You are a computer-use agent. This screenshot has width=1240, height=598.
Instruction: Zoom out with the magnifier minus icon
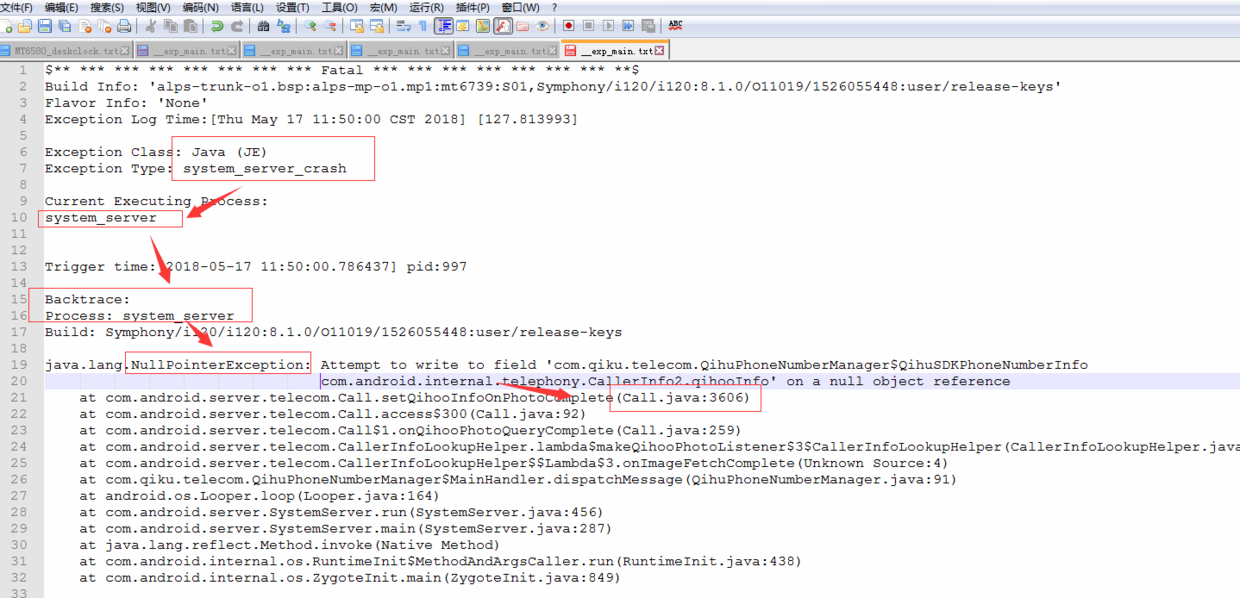point(330,25)
